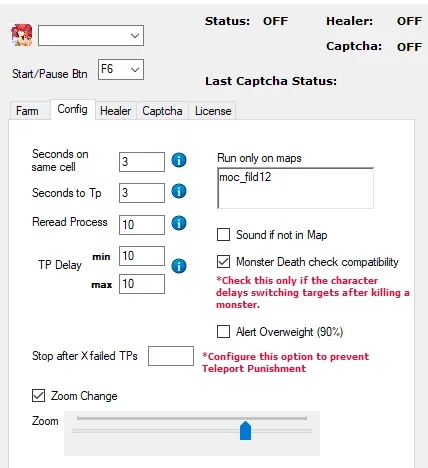Enable Sound if not in Map checkbox
428x468 pixels.
click(x=223, y=234)
